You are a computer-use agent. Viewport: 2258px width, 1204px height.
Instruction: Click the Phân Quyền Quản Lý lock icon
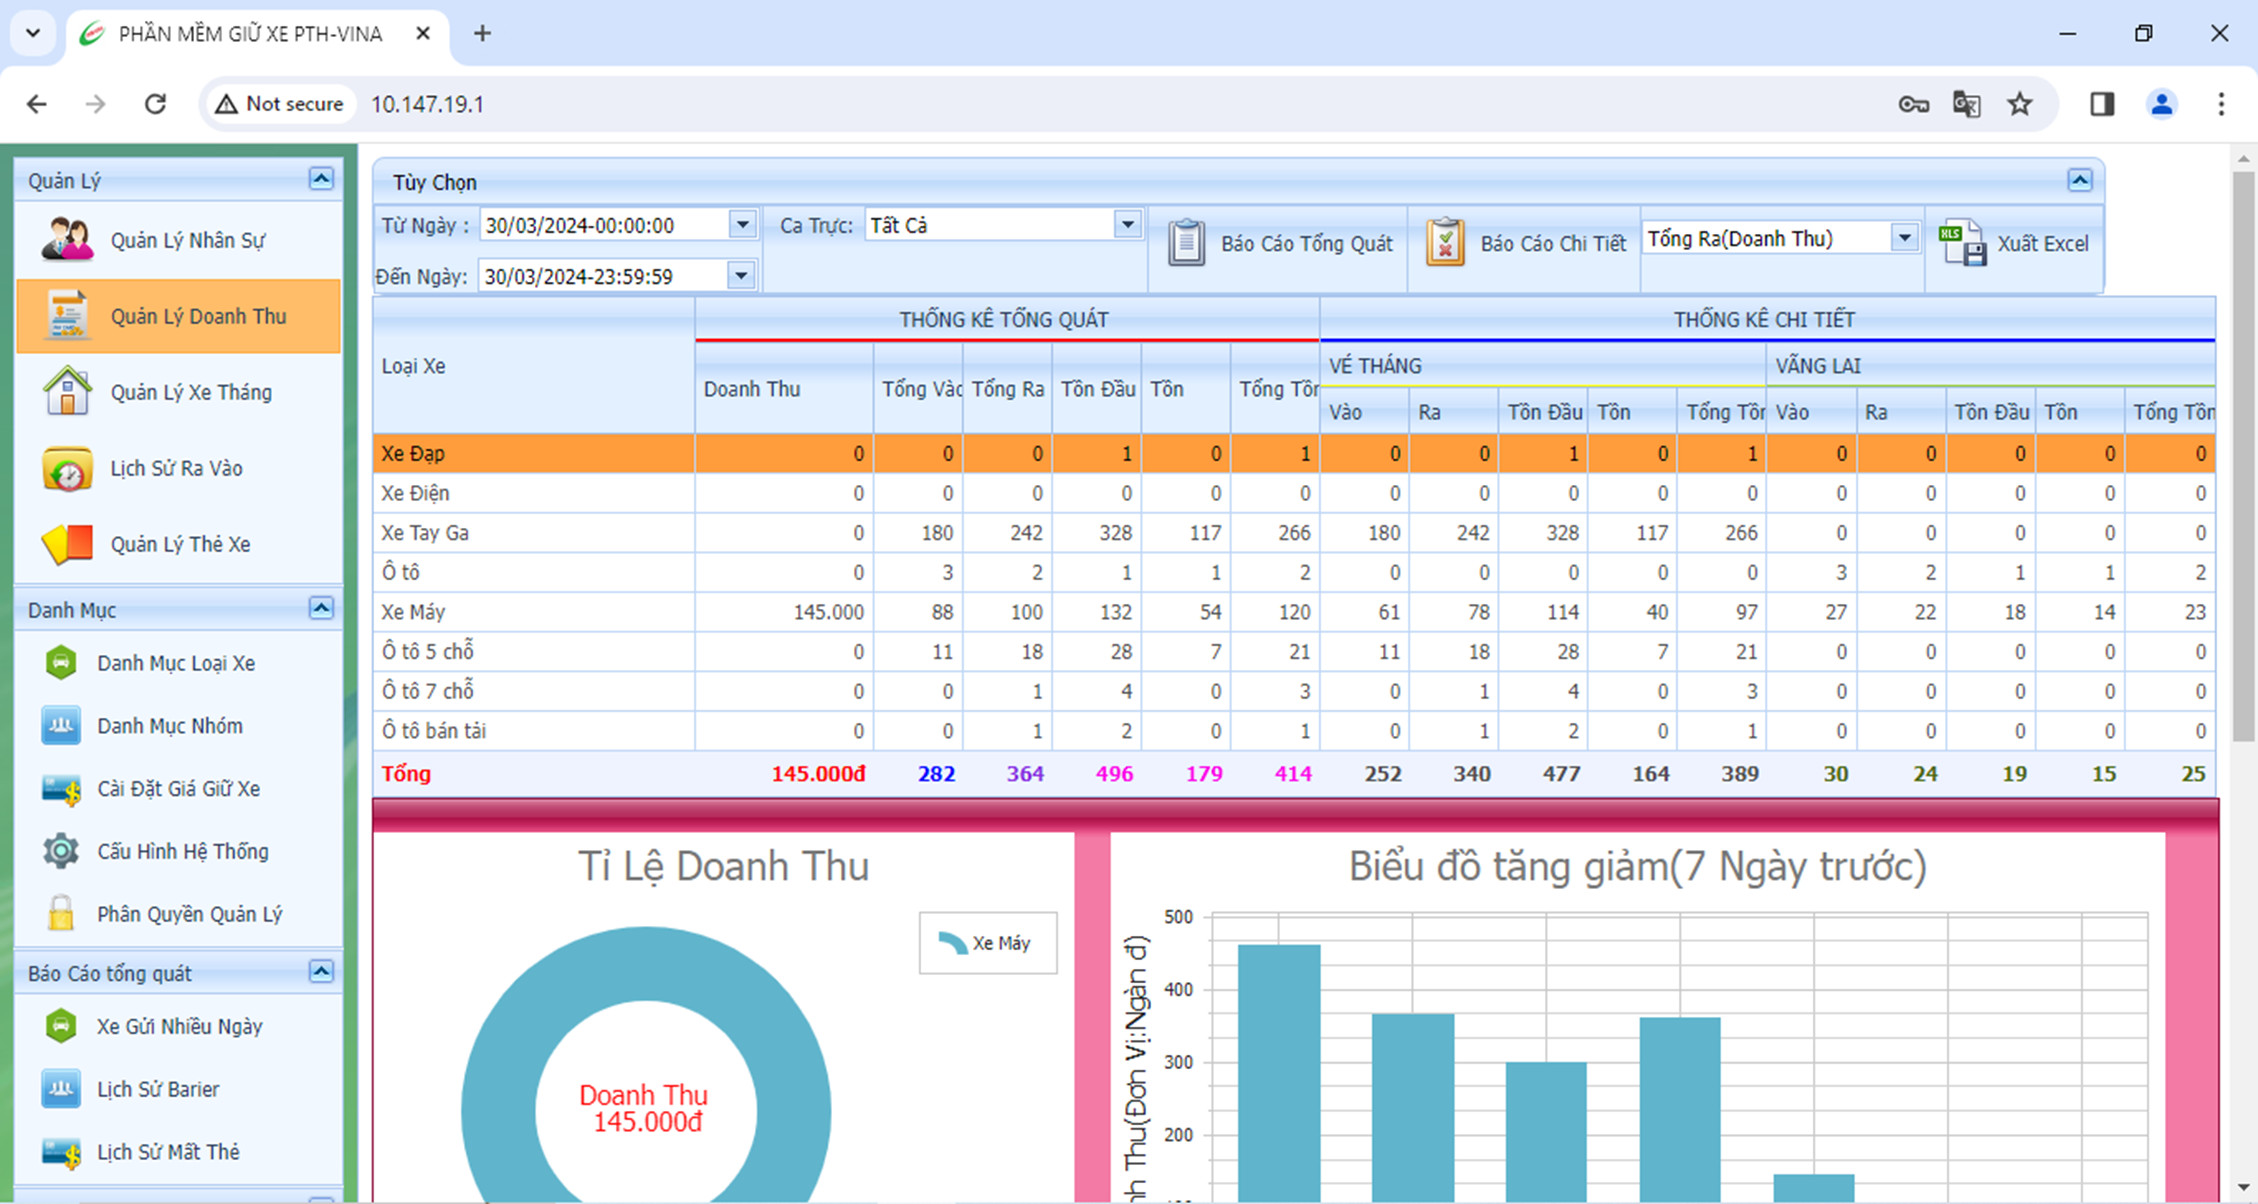pyautogui.click(x=60, y=914)
